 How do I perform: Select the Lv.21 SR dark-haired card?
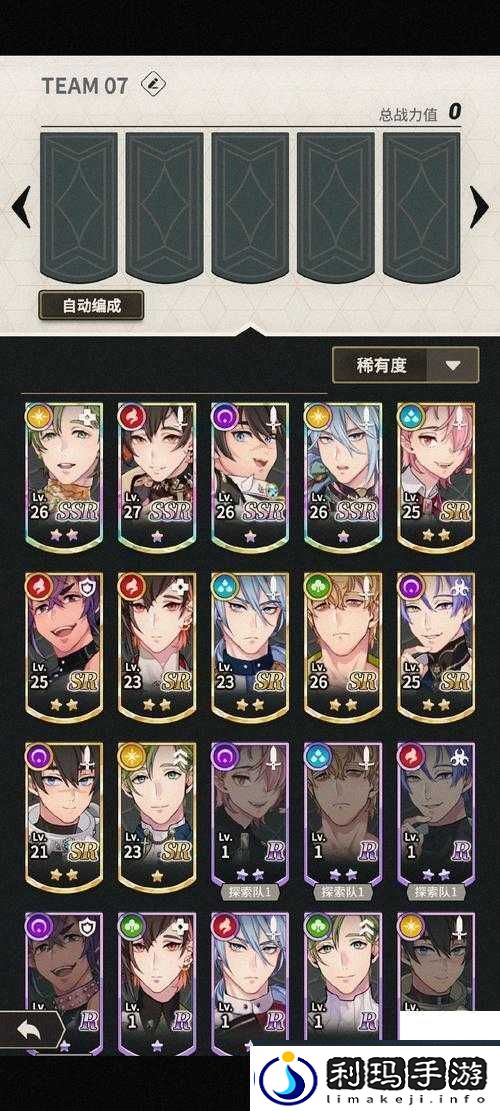(x=64, y=817)
